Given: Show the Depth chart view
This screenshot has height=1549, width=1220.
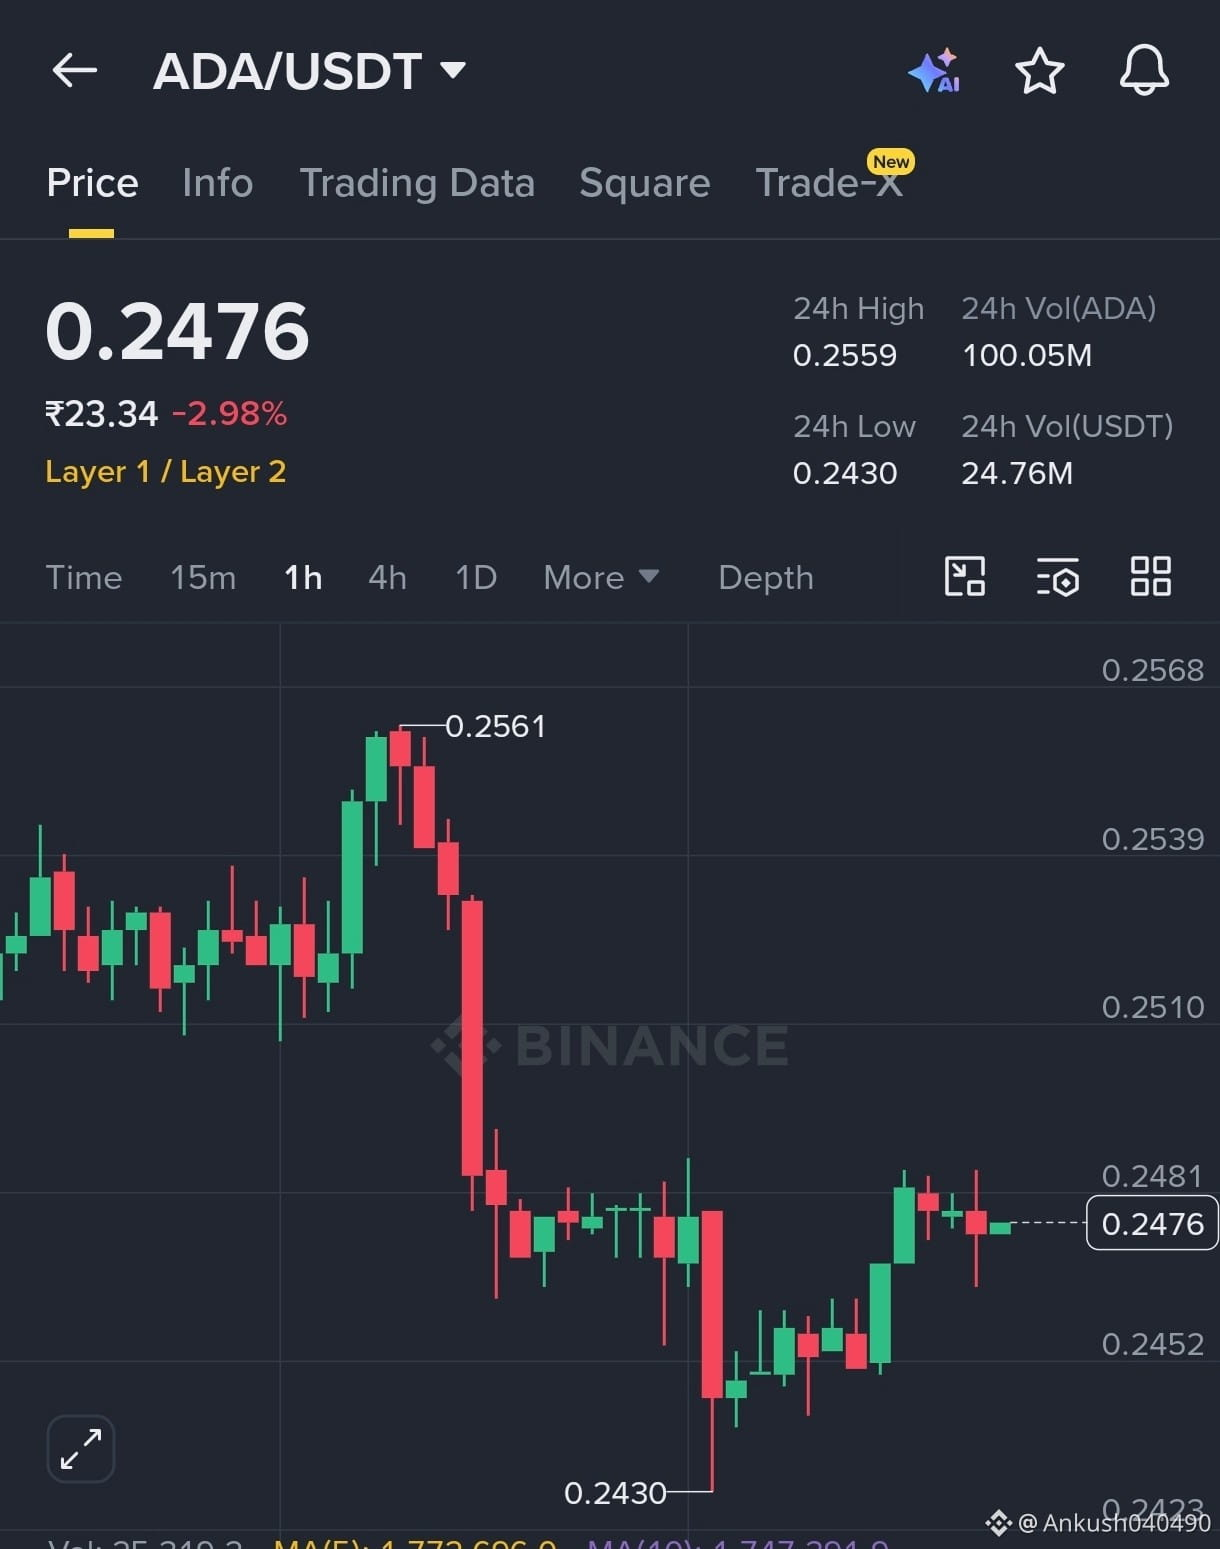Looking at the screenshot, I should tap(766, 577).
